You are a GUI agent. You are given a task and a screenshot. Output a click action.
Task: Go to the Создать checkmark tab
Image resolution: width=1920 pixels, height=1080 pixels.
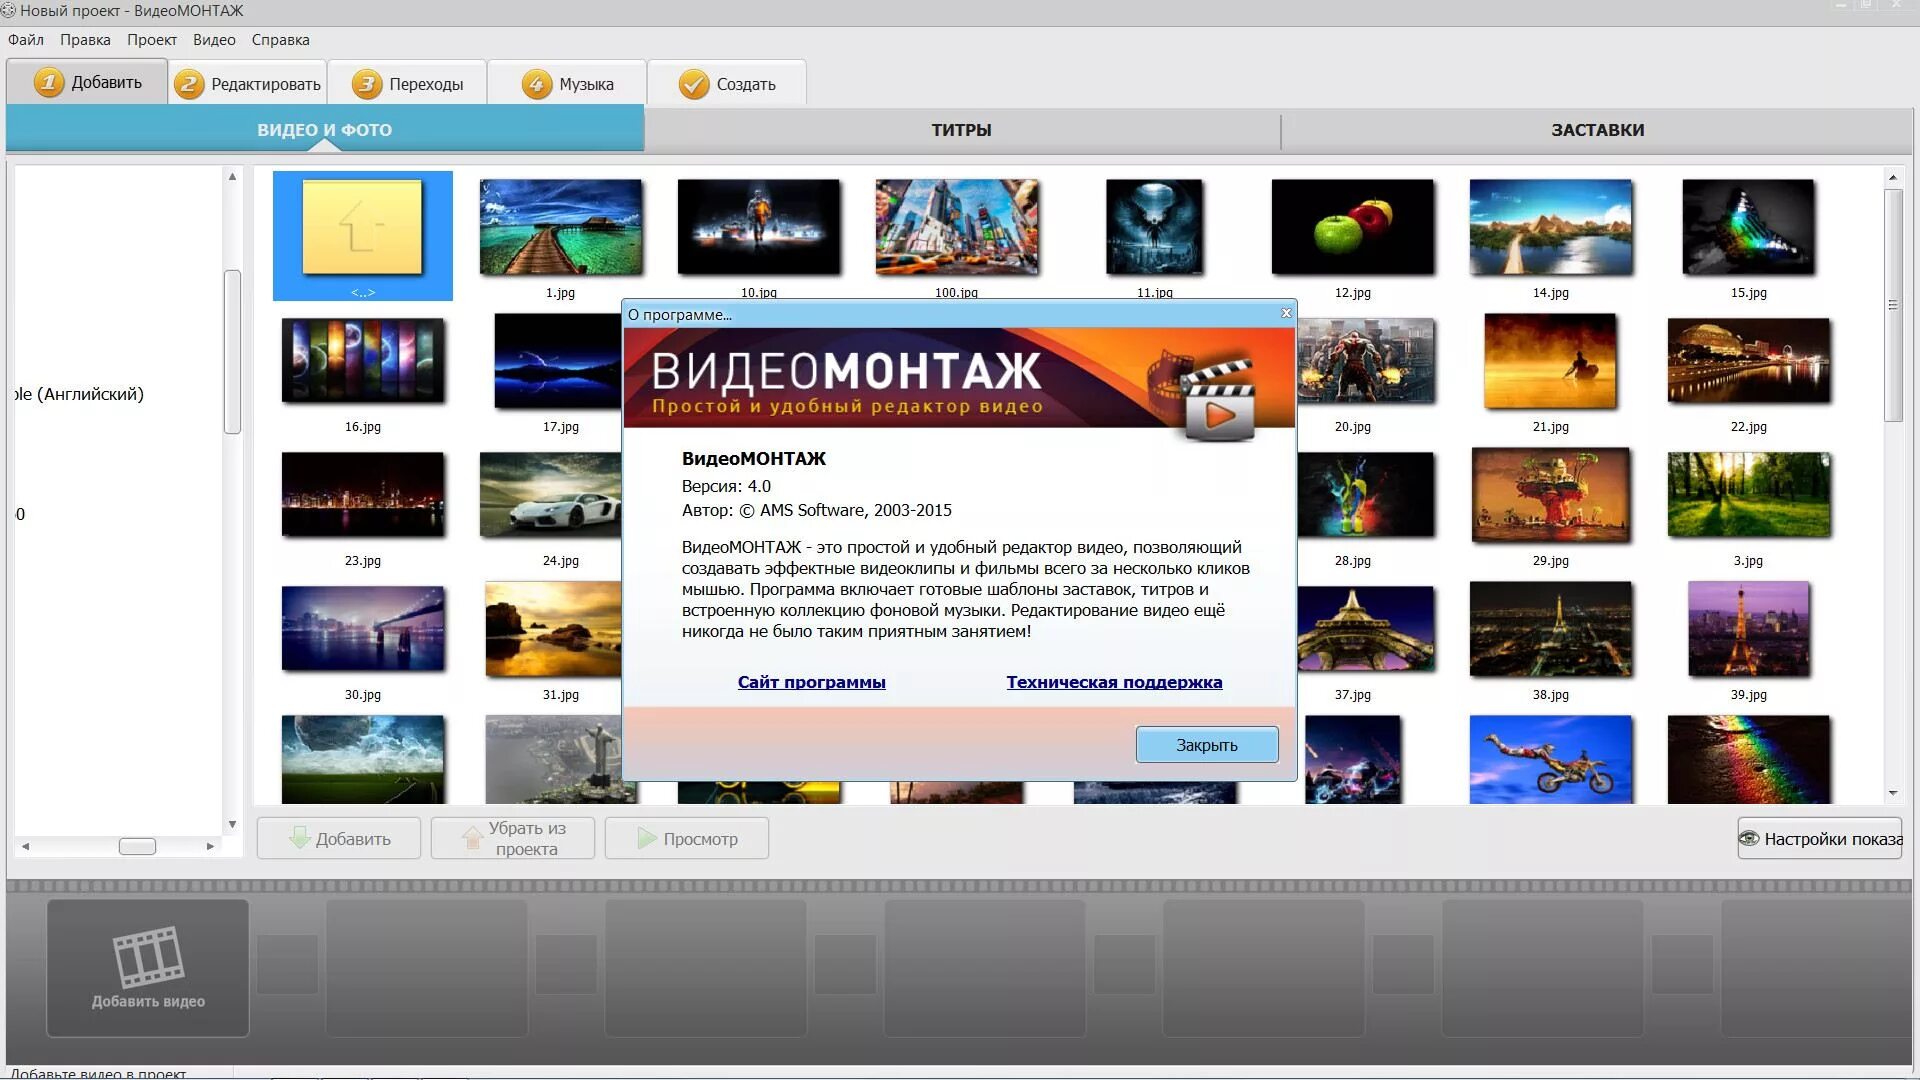coord(727,84)
